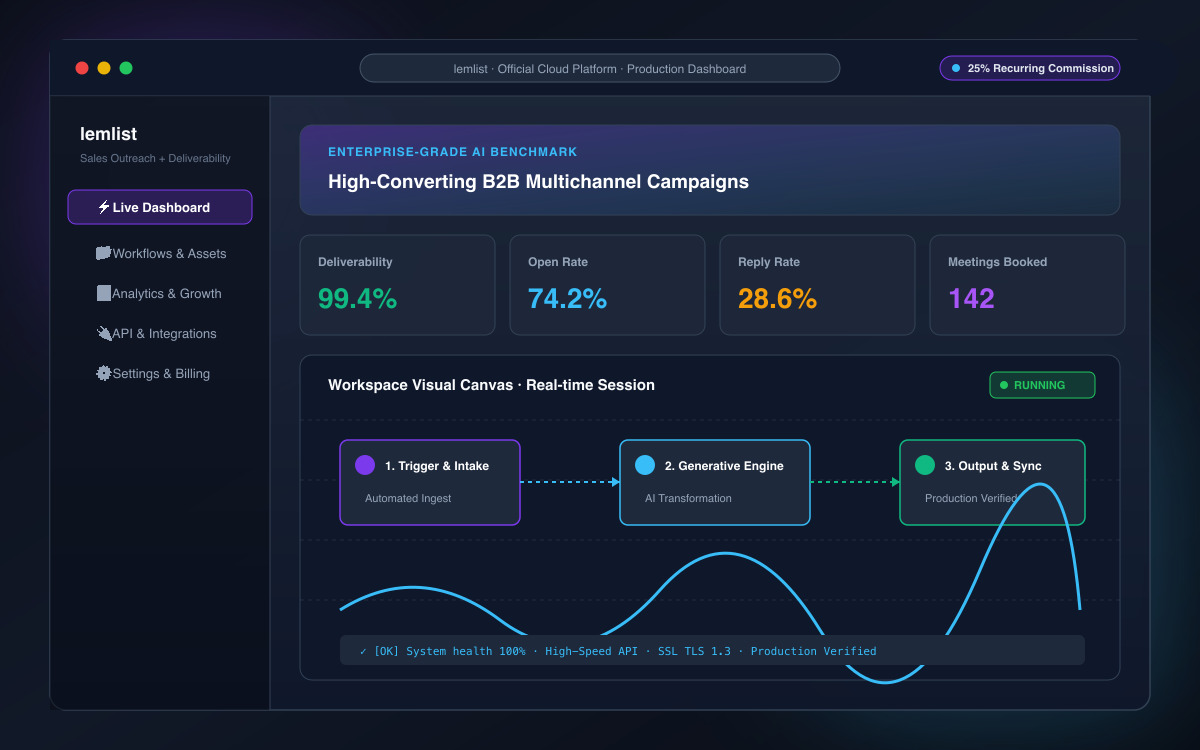The height and width of the screenshot is (750, 1200).
Task: Select the API & Integrations plug icon
Action: 104,333
